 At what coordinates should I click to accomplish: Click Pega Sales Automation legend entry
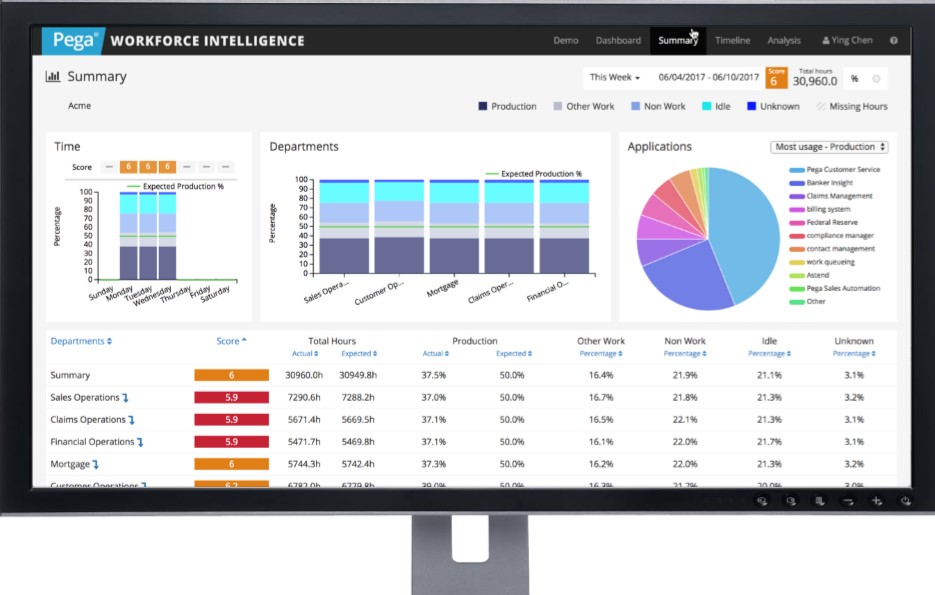[x=834, y=289]
